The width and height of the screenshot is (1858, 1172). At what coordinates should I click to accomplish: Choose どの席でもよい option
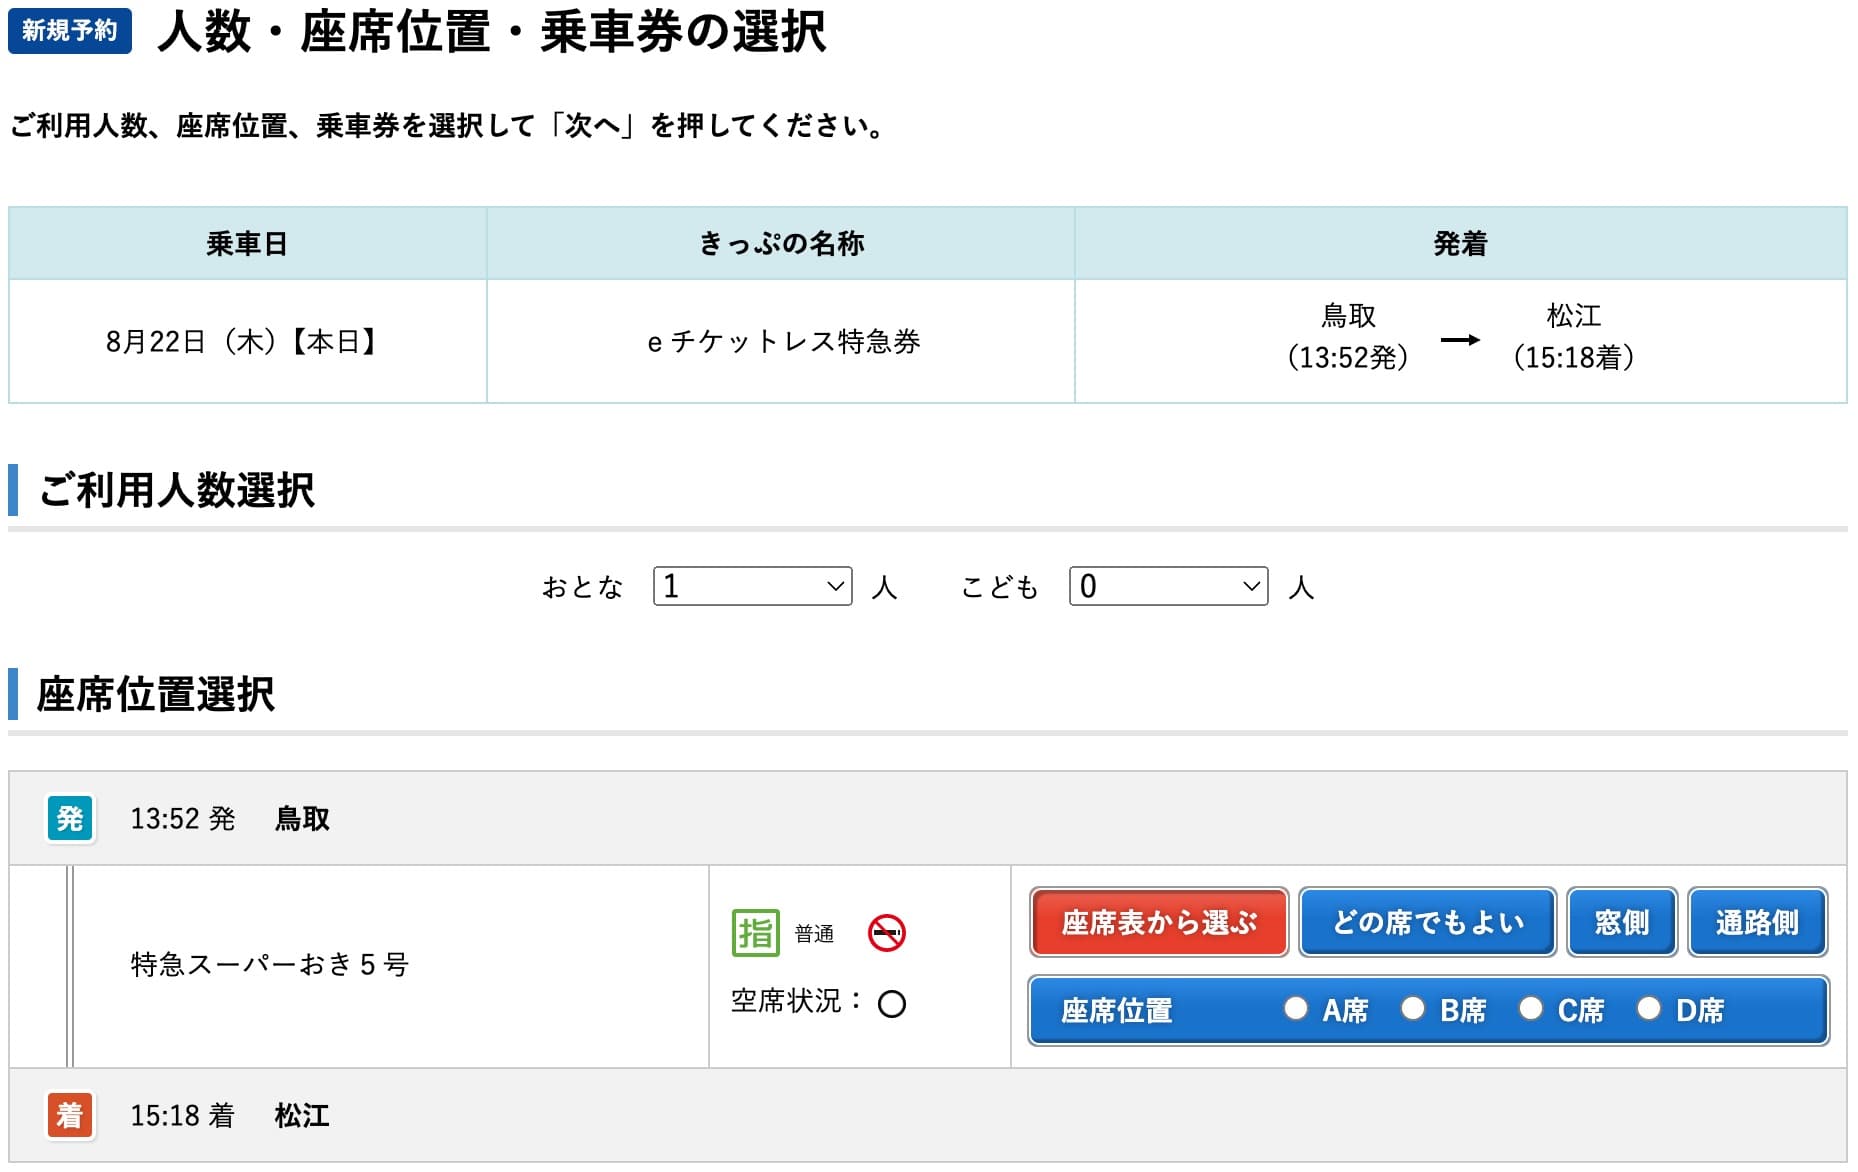pos(1428,922)
